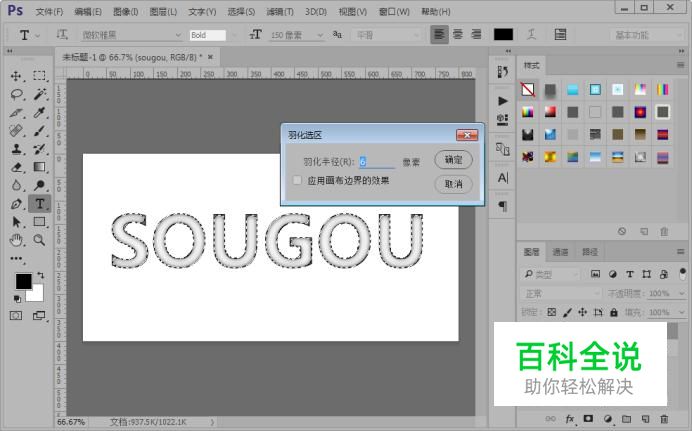This screenshot has height=431, width=692.
Task: Select the Rectangle shape tool
Action: pos(39,222)
